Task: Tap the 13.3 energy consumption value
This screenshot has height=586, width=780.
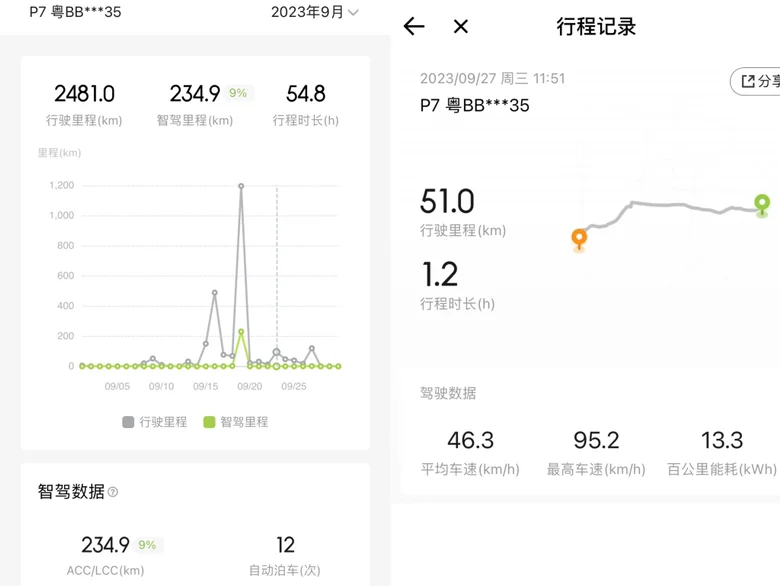Action: pos(722,440)
